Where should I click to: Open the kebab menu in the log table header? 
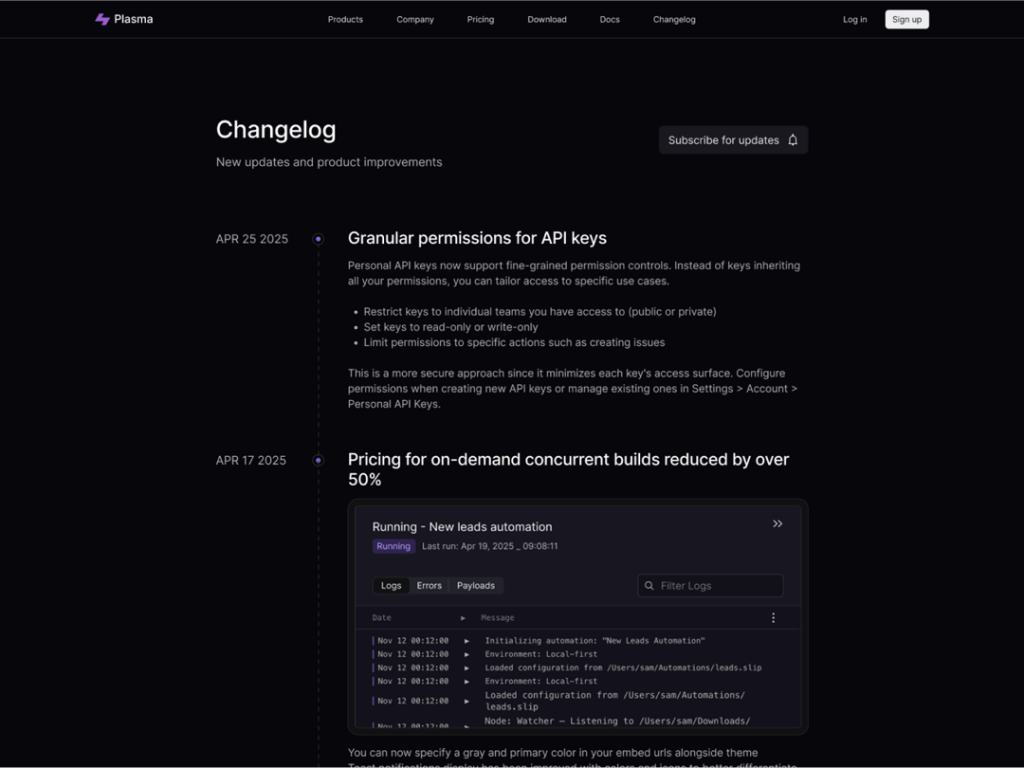point(773,617)
